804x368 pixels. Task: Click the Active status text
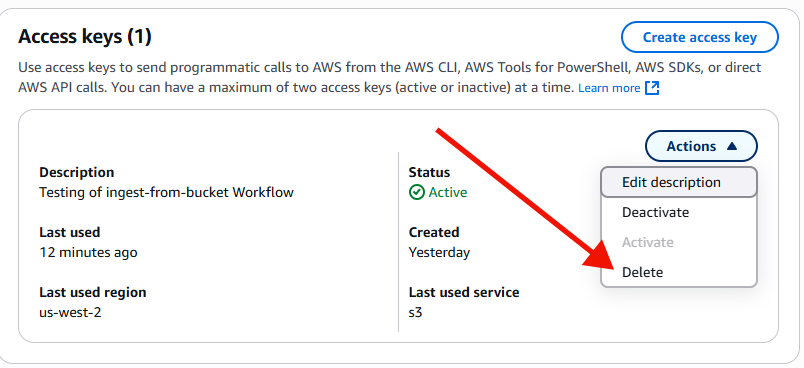[x=448, y=192]
